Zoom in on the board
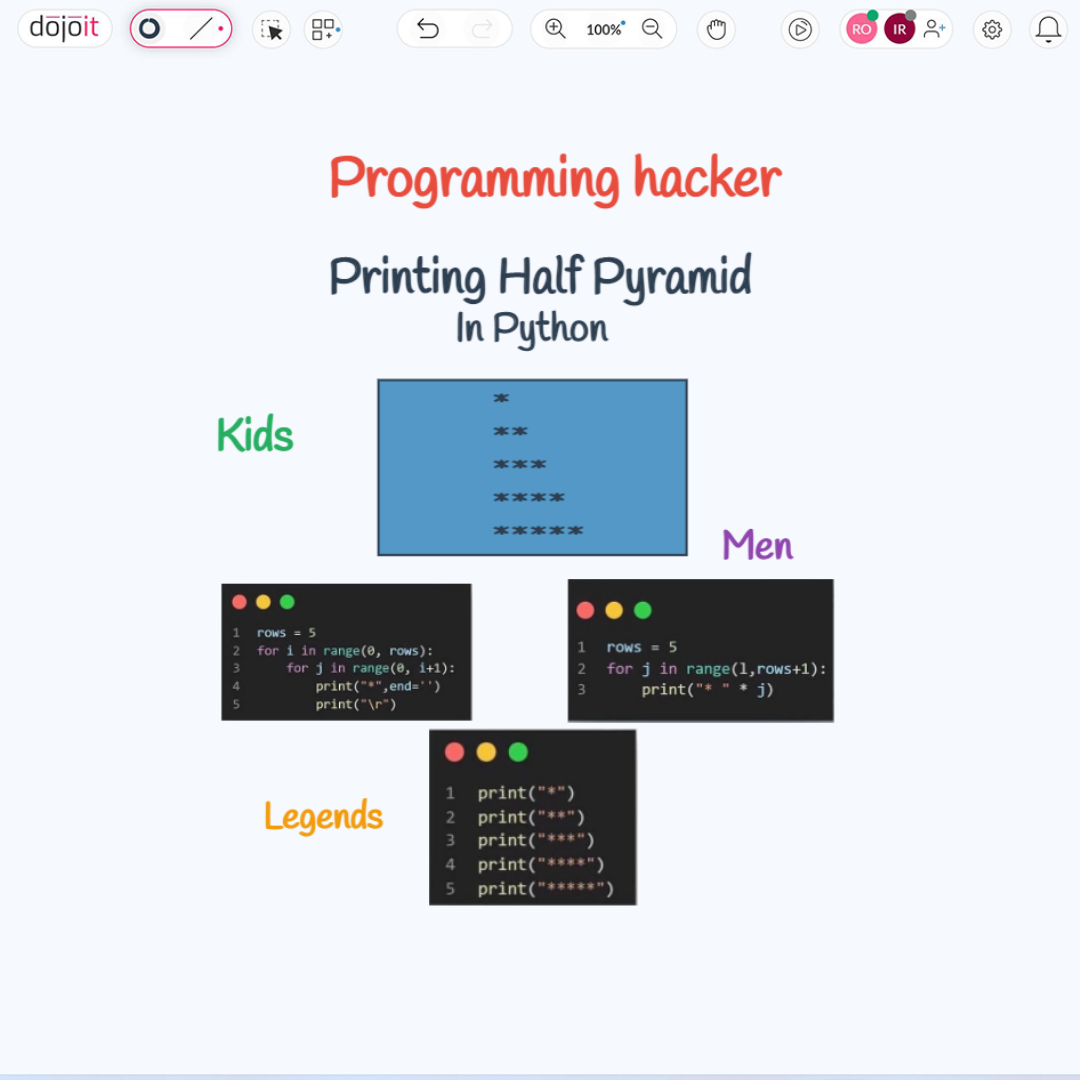This screenshot has width=1080, height=1080. 555,29
